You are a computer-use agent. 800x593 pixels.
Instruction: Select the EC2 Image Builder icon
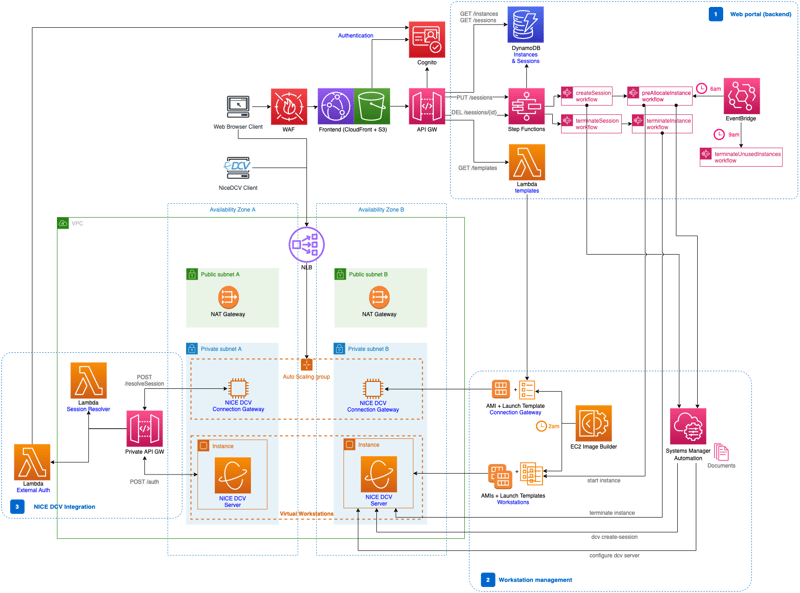pyautogui.click(x=594, y=423)
